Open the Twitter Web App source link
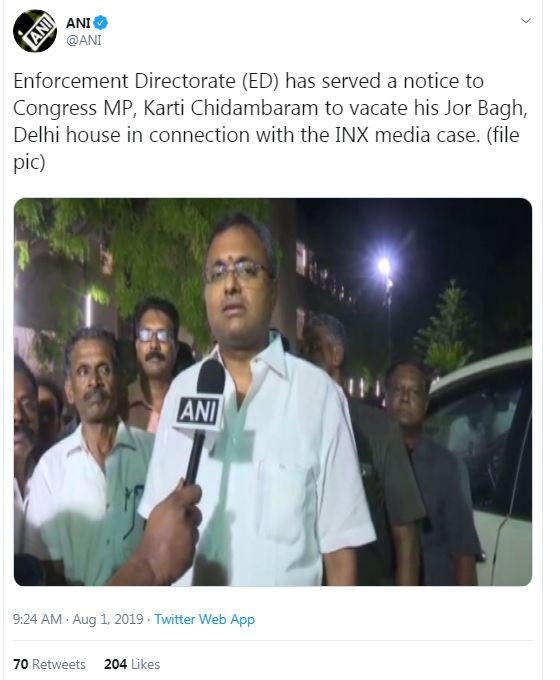This screenshot has height=680, width=560. pyautogui.click(x=204, y=619)
